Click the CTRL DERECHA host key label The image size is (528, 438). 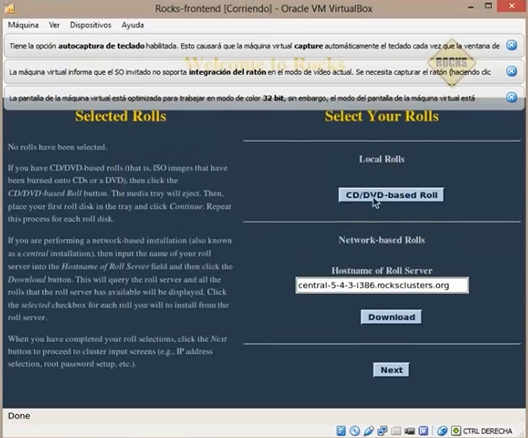487,431
